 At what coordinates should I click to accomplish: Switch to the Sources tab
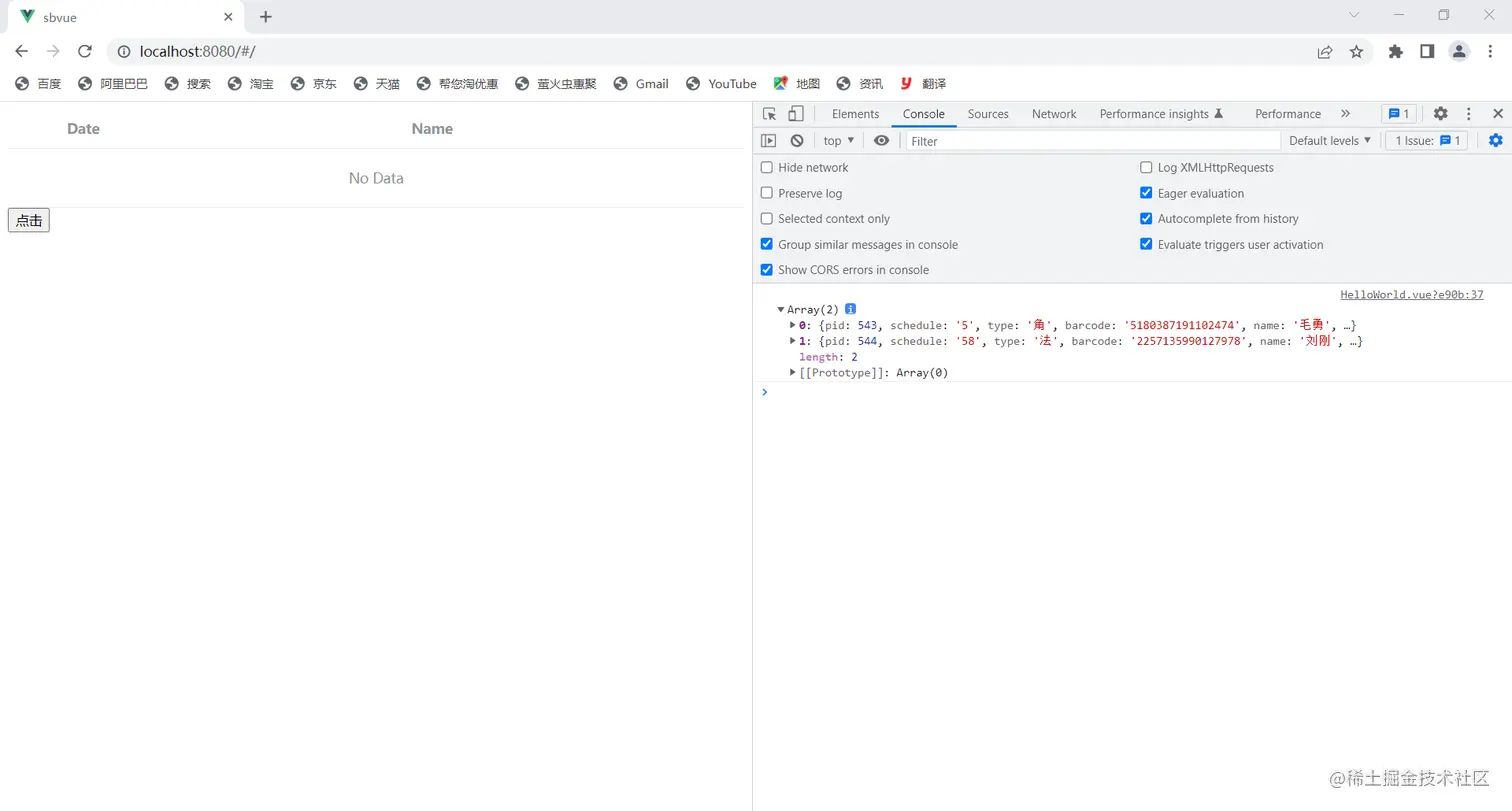(988, 114)
